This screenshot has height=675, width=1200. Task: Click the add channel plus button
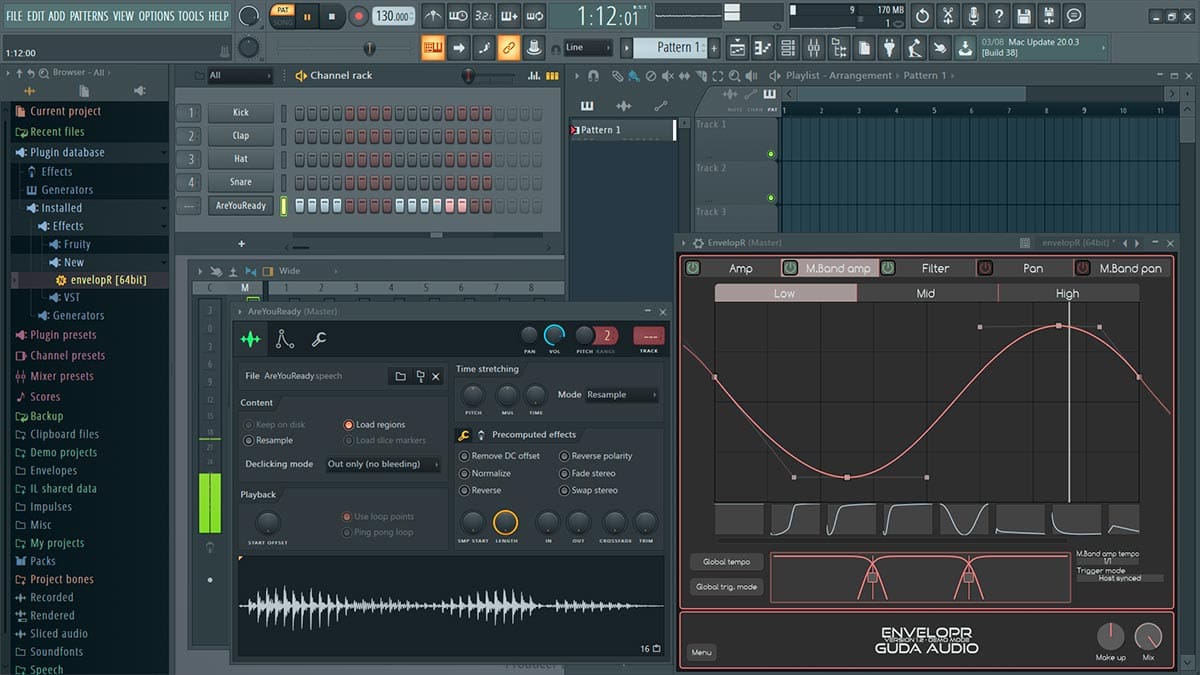[x=241, y=243]
